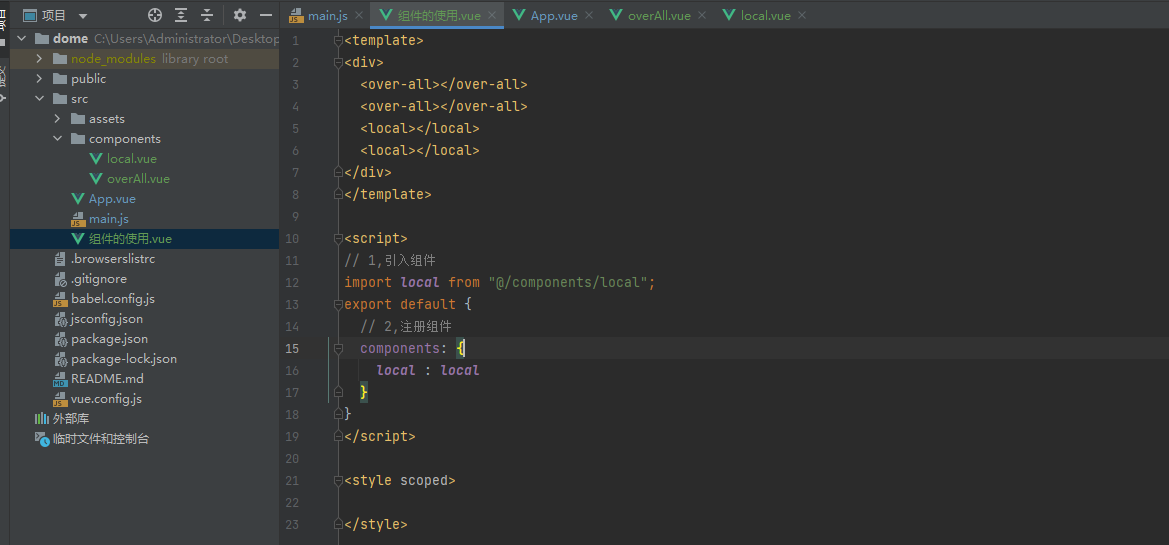Fold the export default block at line 13
This screenshot has height=545, width=1169.
(x=338, y=305)
